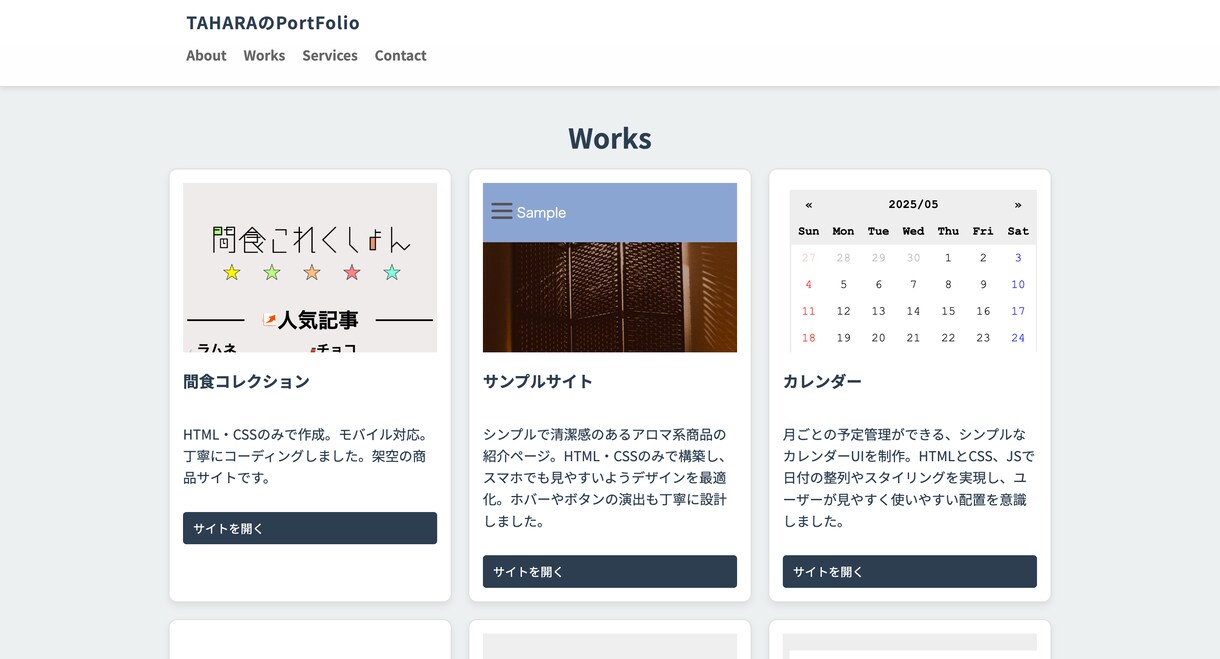Click the TAHARAのPortFolio site title

click(273, 22)
